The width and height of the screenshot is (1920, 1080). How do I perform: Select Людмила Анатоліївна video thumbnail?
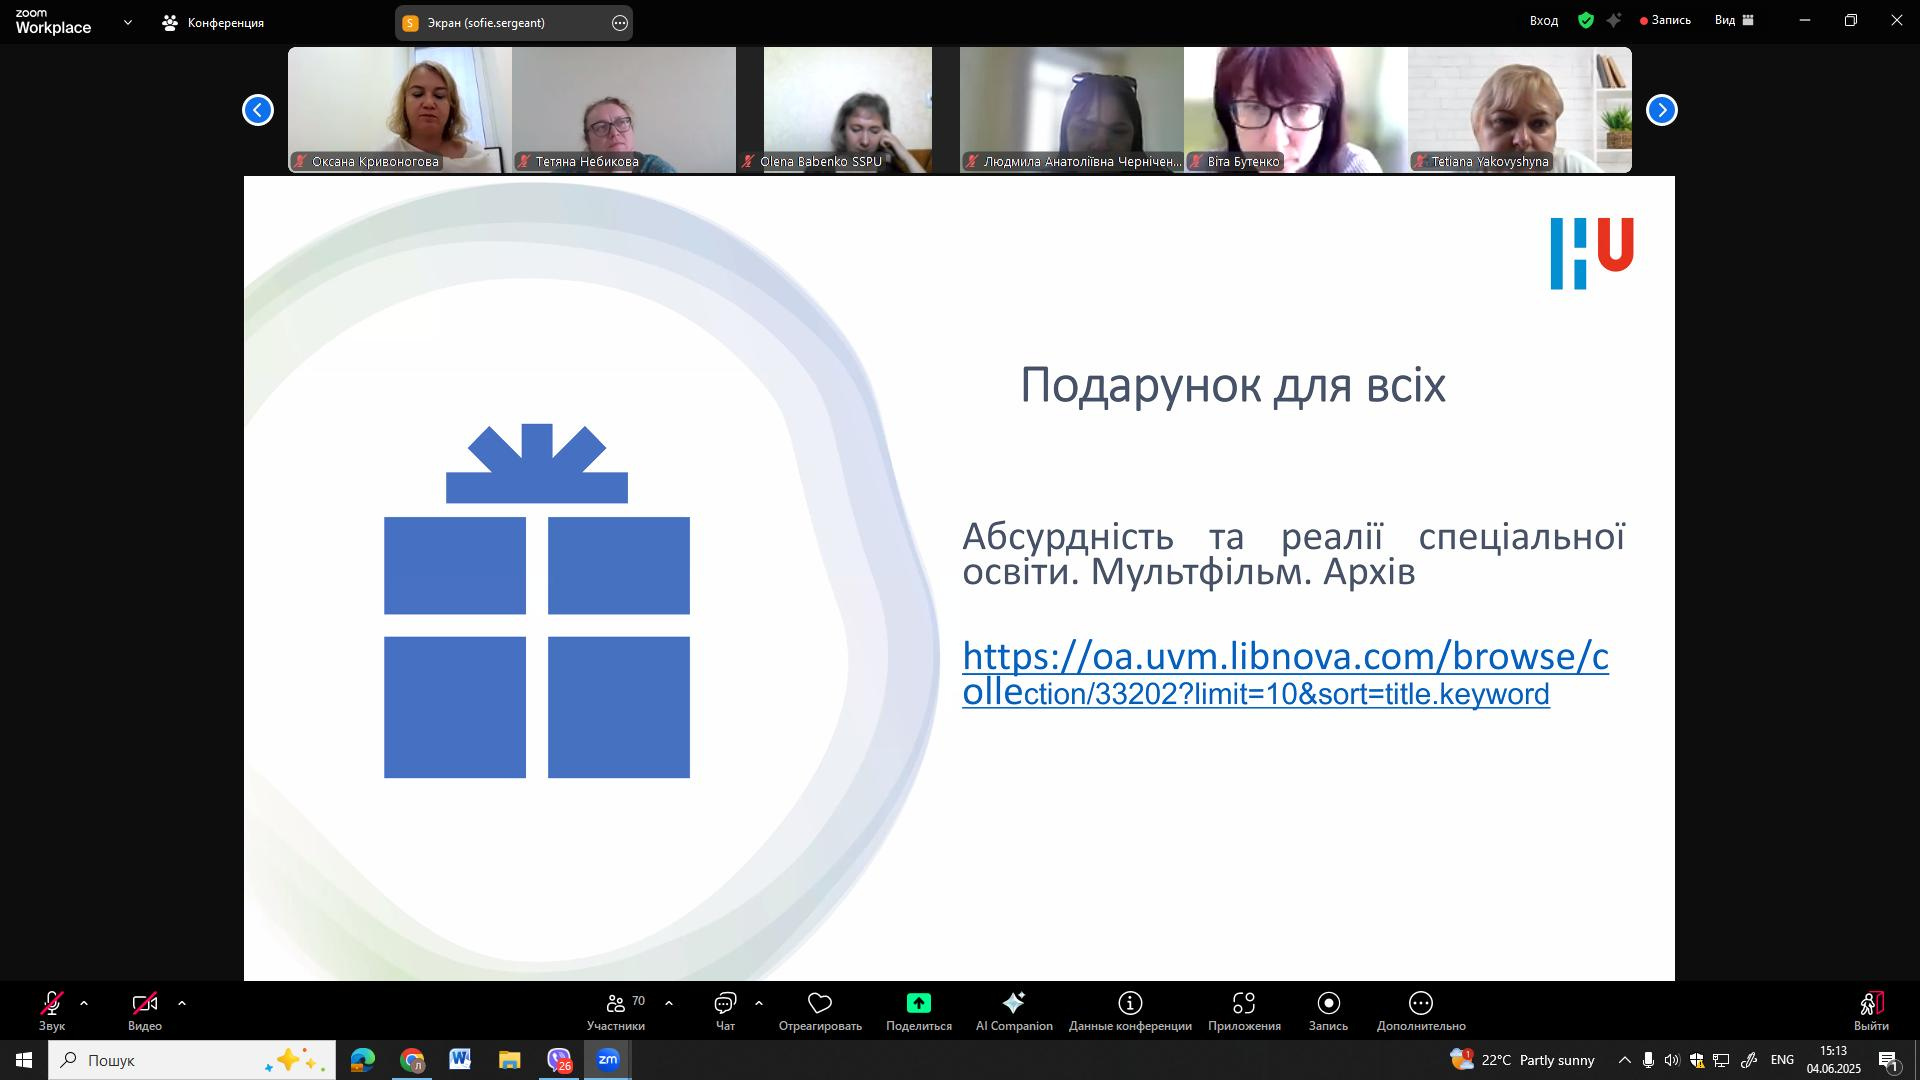pyautogui.click(x=1072, y=110)
